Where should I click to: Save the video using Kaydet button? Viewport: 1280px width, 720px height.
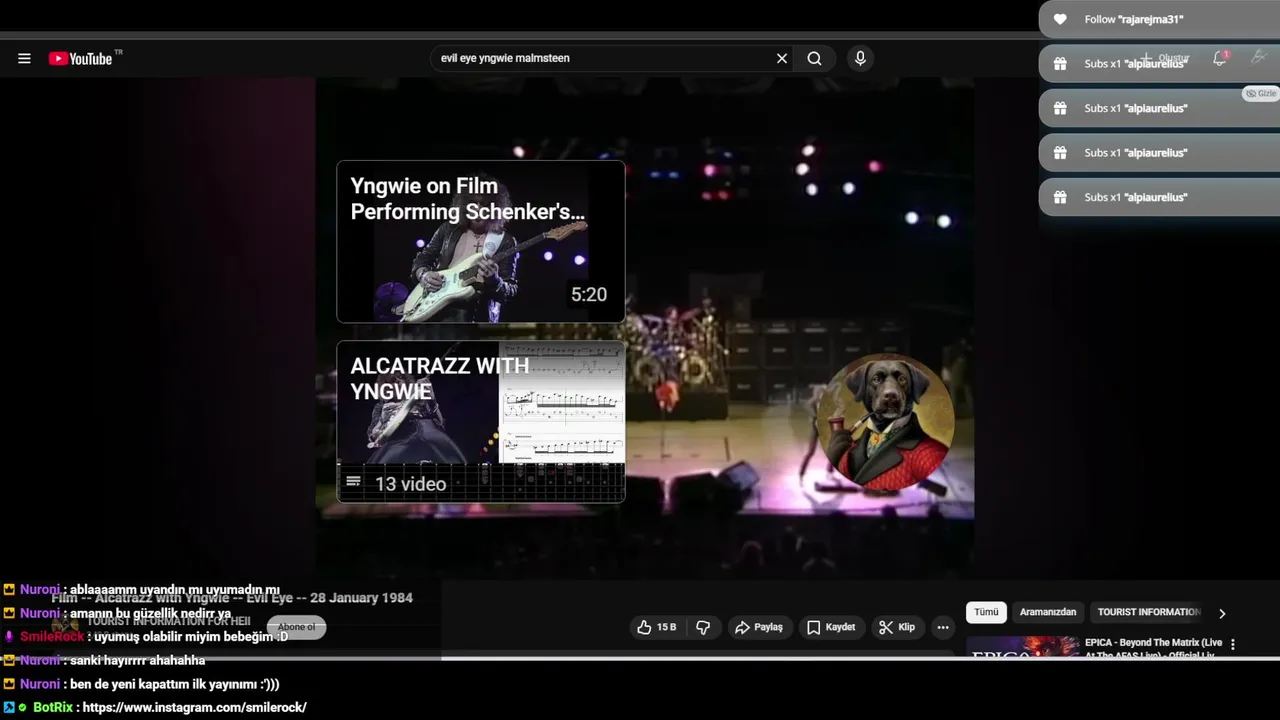coord(831,627)
